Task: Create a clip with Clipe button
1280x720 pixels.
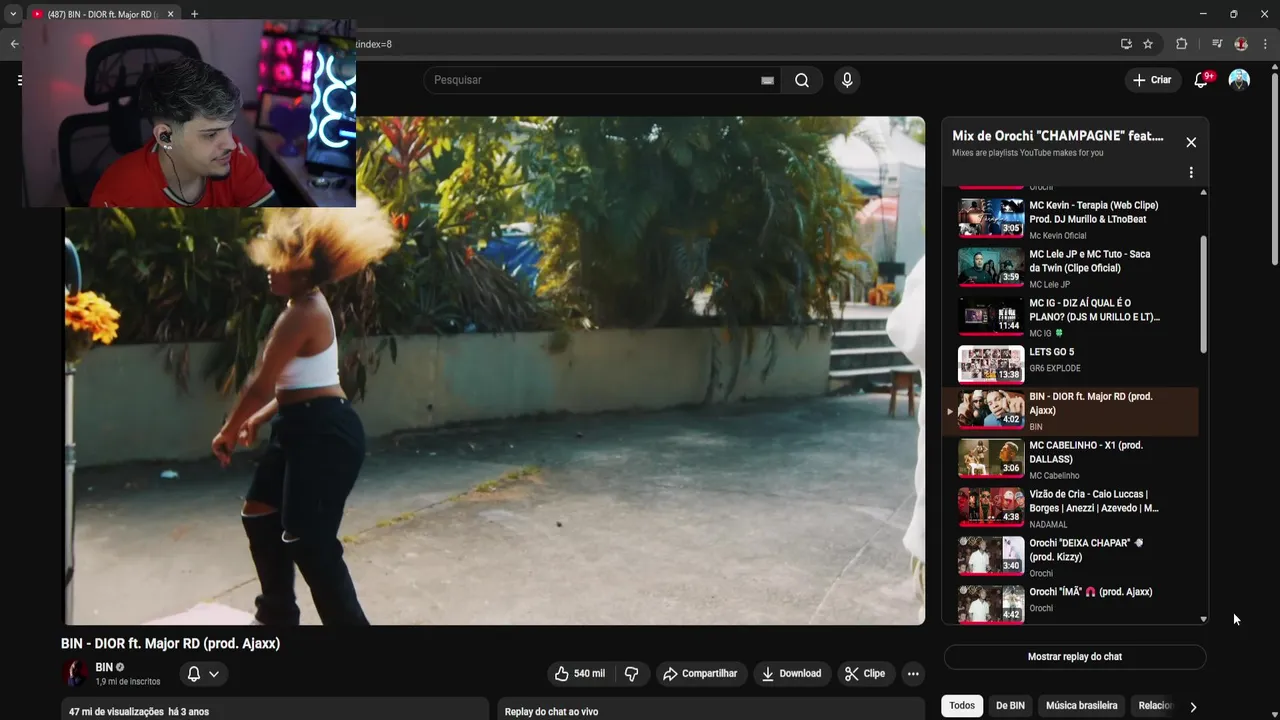Action: [x=865, y=674]
